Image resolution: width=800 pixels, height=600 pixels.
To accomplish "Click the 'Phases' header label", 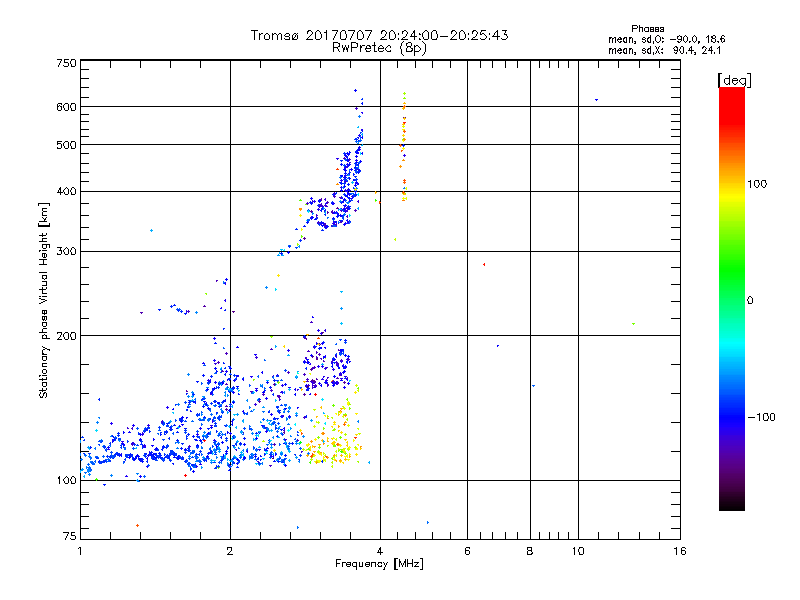I will click(x=647, y=29).
